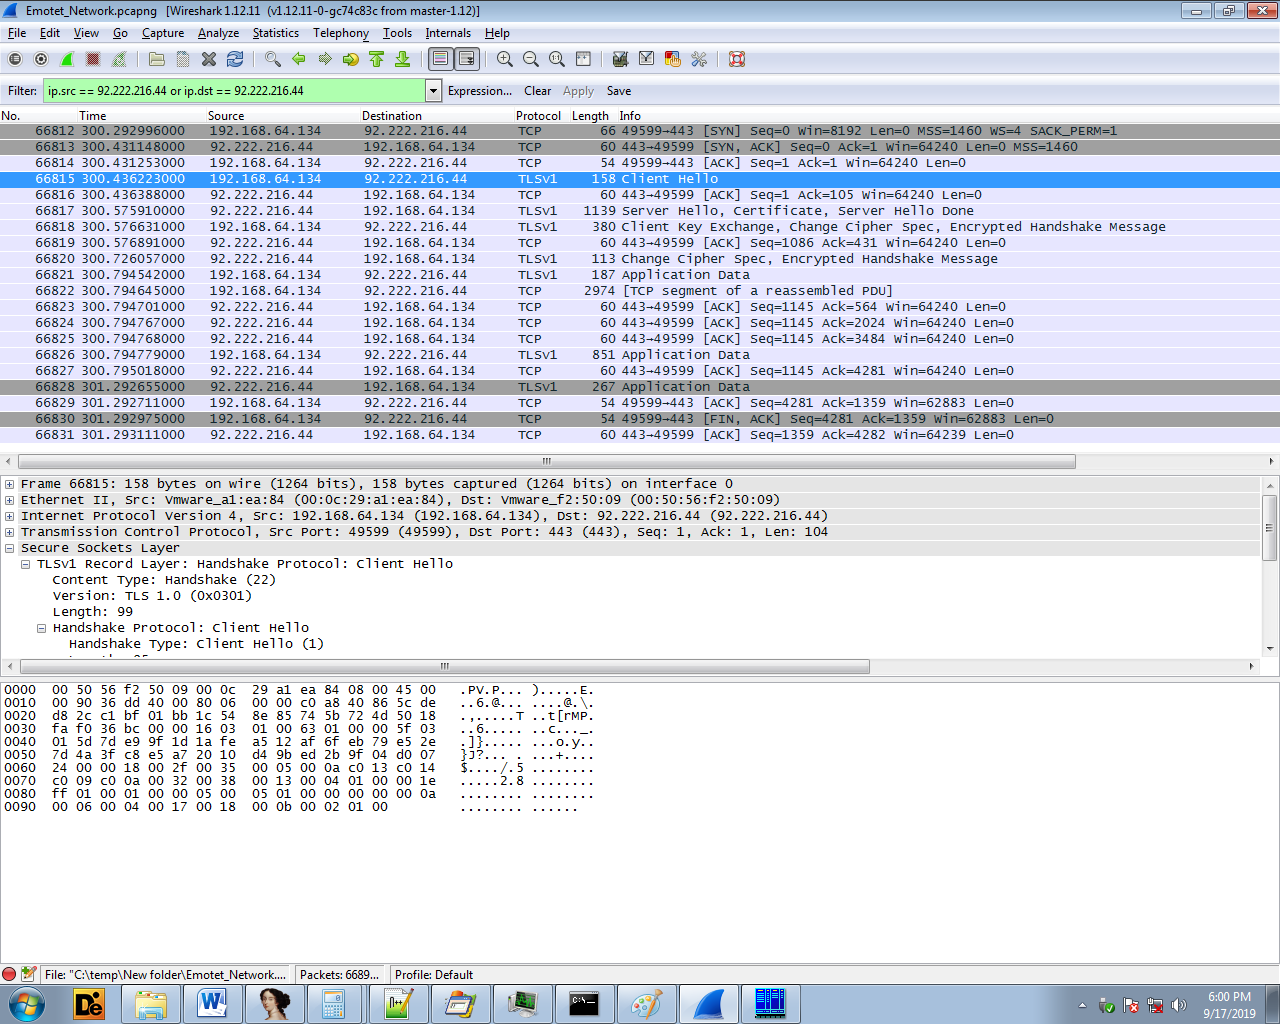Click into the display filter field
The image size is (1280, 1024).
click(x=234, y=91)
